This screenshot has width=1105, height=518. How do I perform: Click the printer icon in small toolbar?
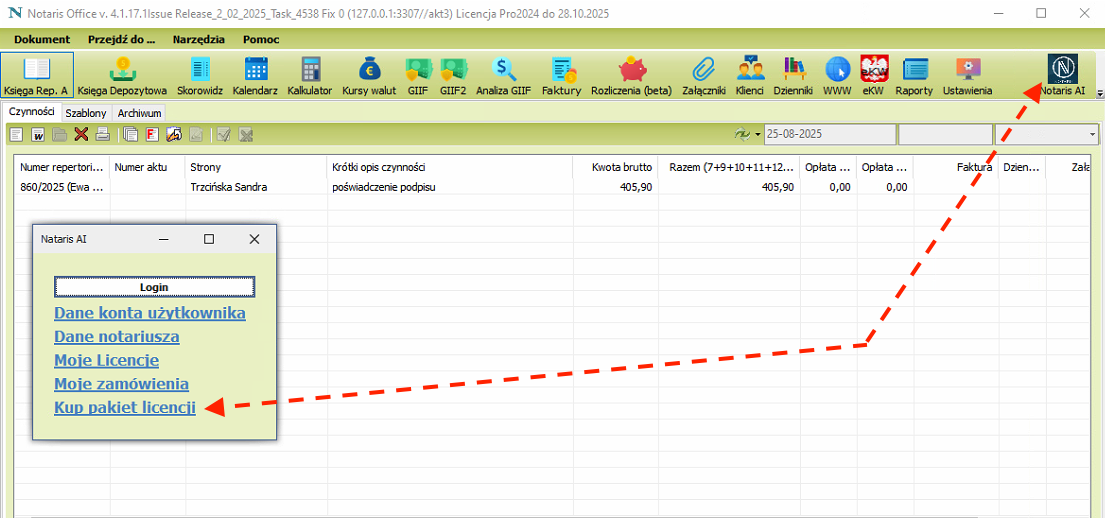pos(102,134)
